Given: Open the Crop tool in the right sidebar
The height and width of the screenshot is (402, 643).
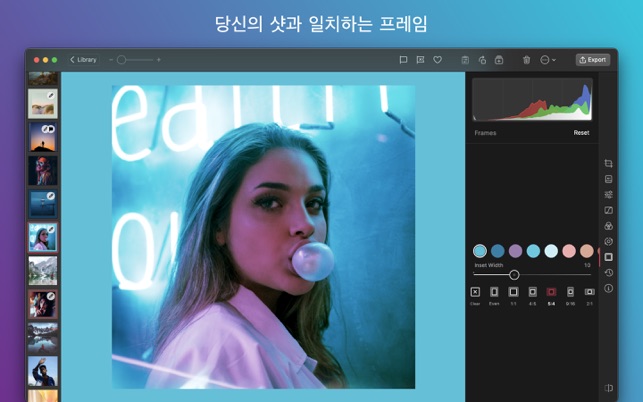Looking at the screenshot, I should click(x=609, y=163).
